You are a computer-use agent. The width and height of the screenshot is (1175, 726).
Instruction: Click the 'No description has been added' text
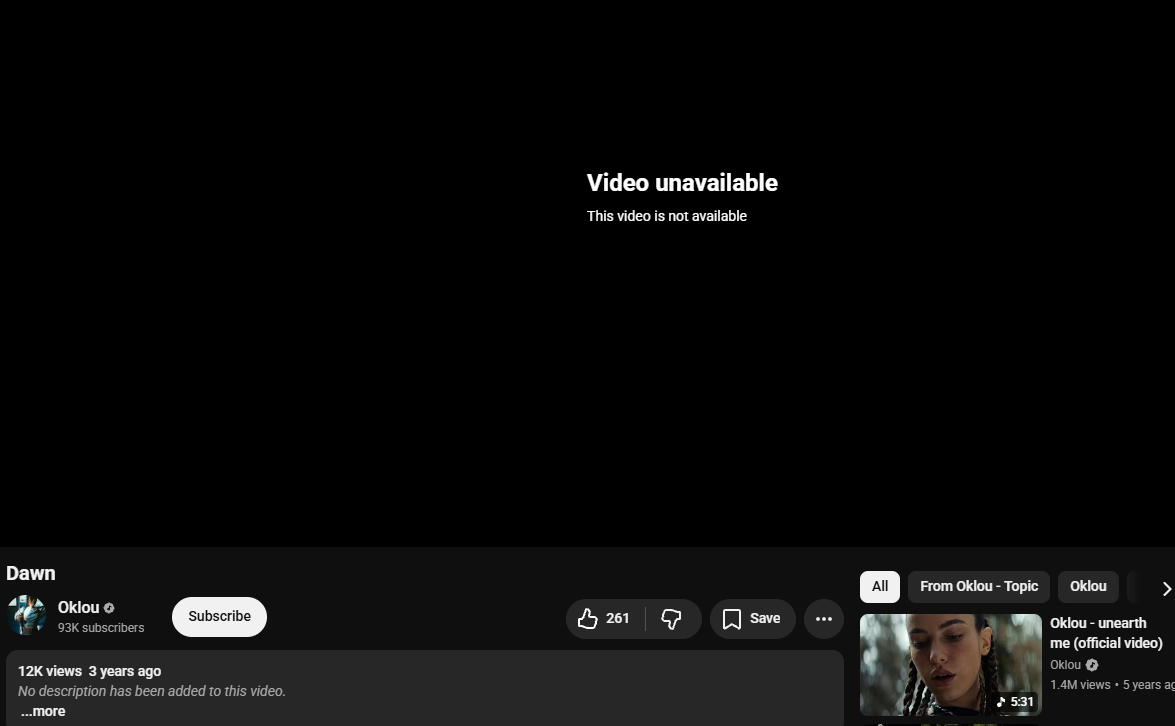(x=151, y=691)
